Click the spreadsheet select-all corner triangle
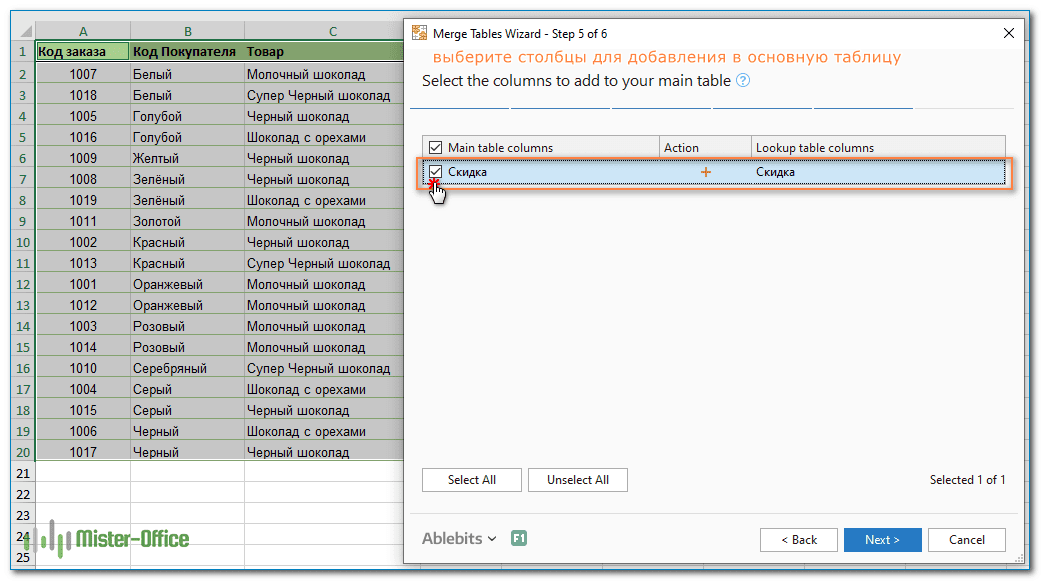 coord(25,31)
